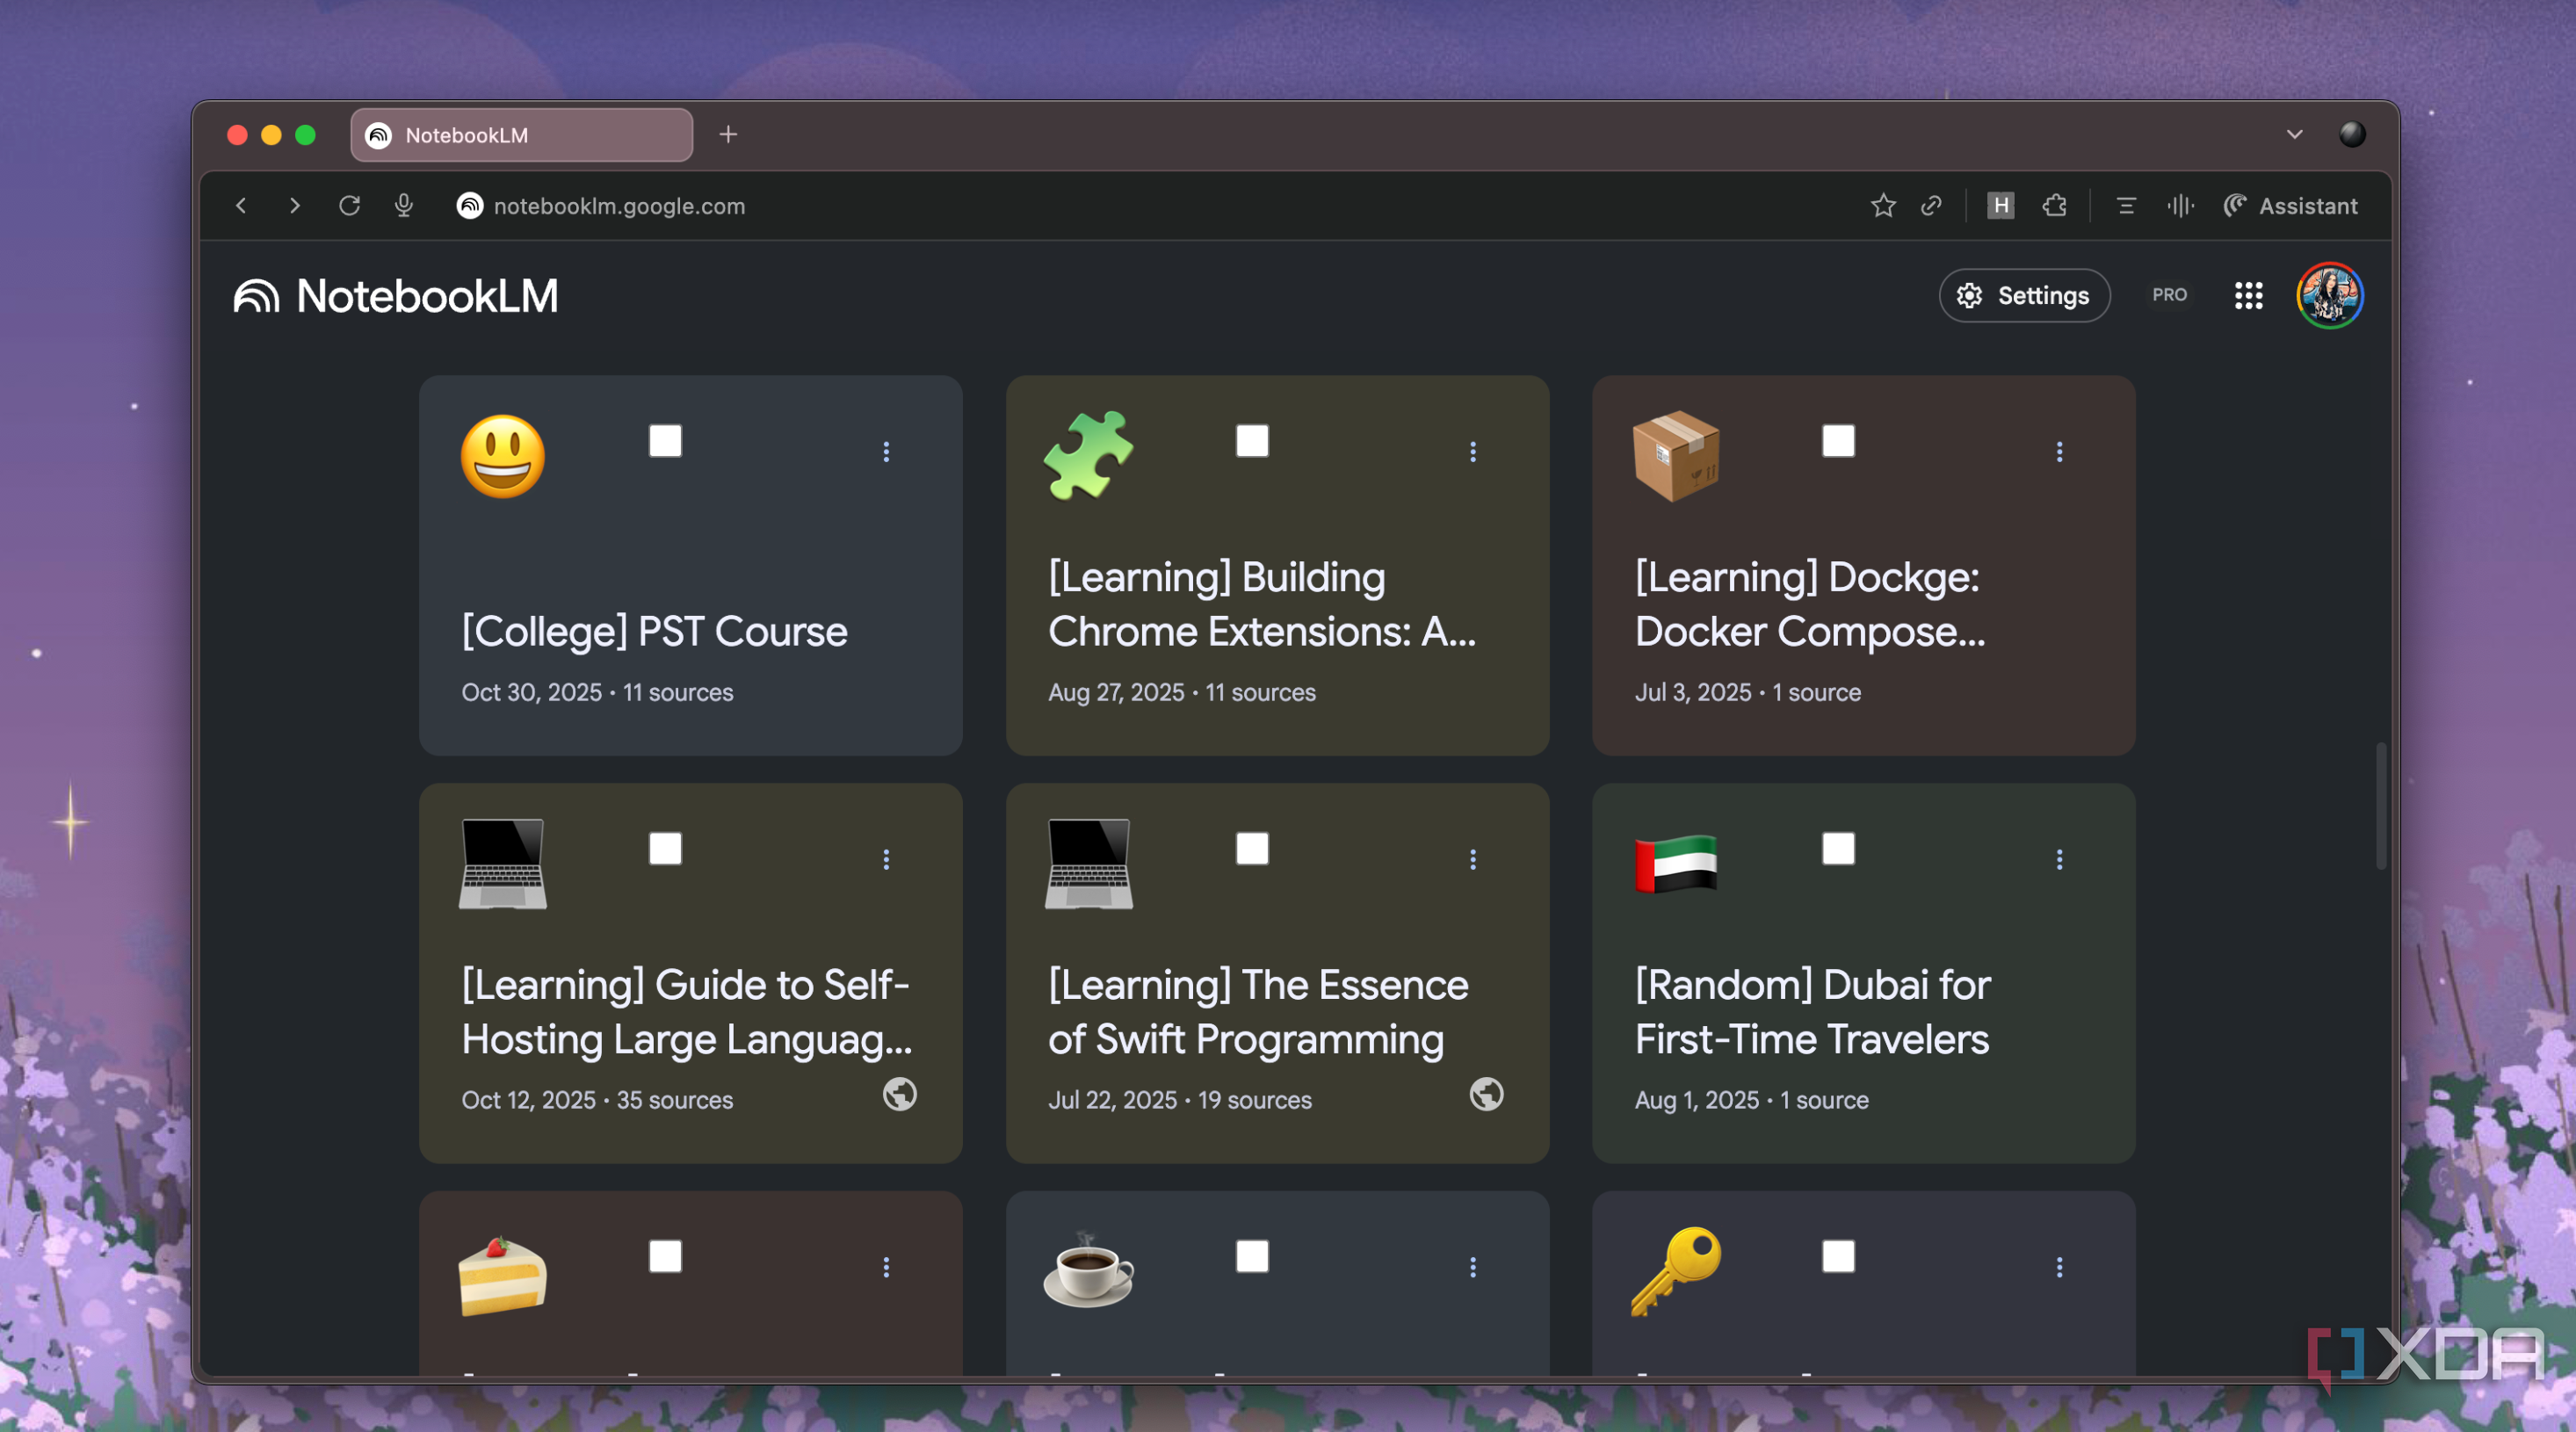Open a new tab with the plus button
Viewport: 2576px width, 1432px height.
[728, 134]
